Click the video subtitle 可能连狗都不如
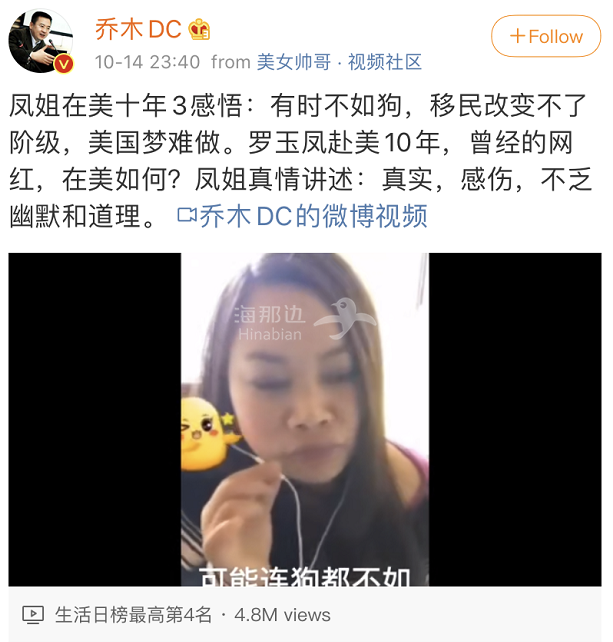The width and height of the screenshot is (613, 642). click(x=305, y=576)
